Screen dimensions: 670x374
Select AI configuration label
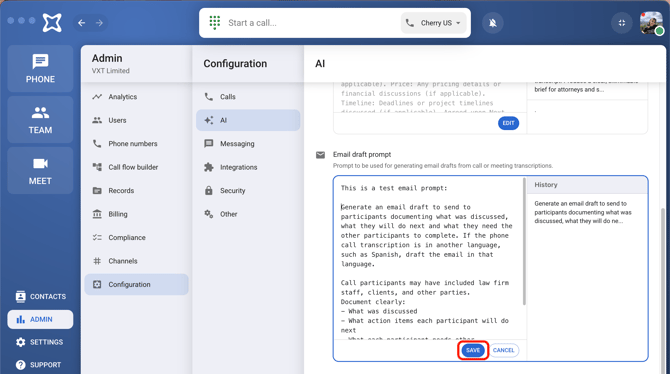point(223,120)
